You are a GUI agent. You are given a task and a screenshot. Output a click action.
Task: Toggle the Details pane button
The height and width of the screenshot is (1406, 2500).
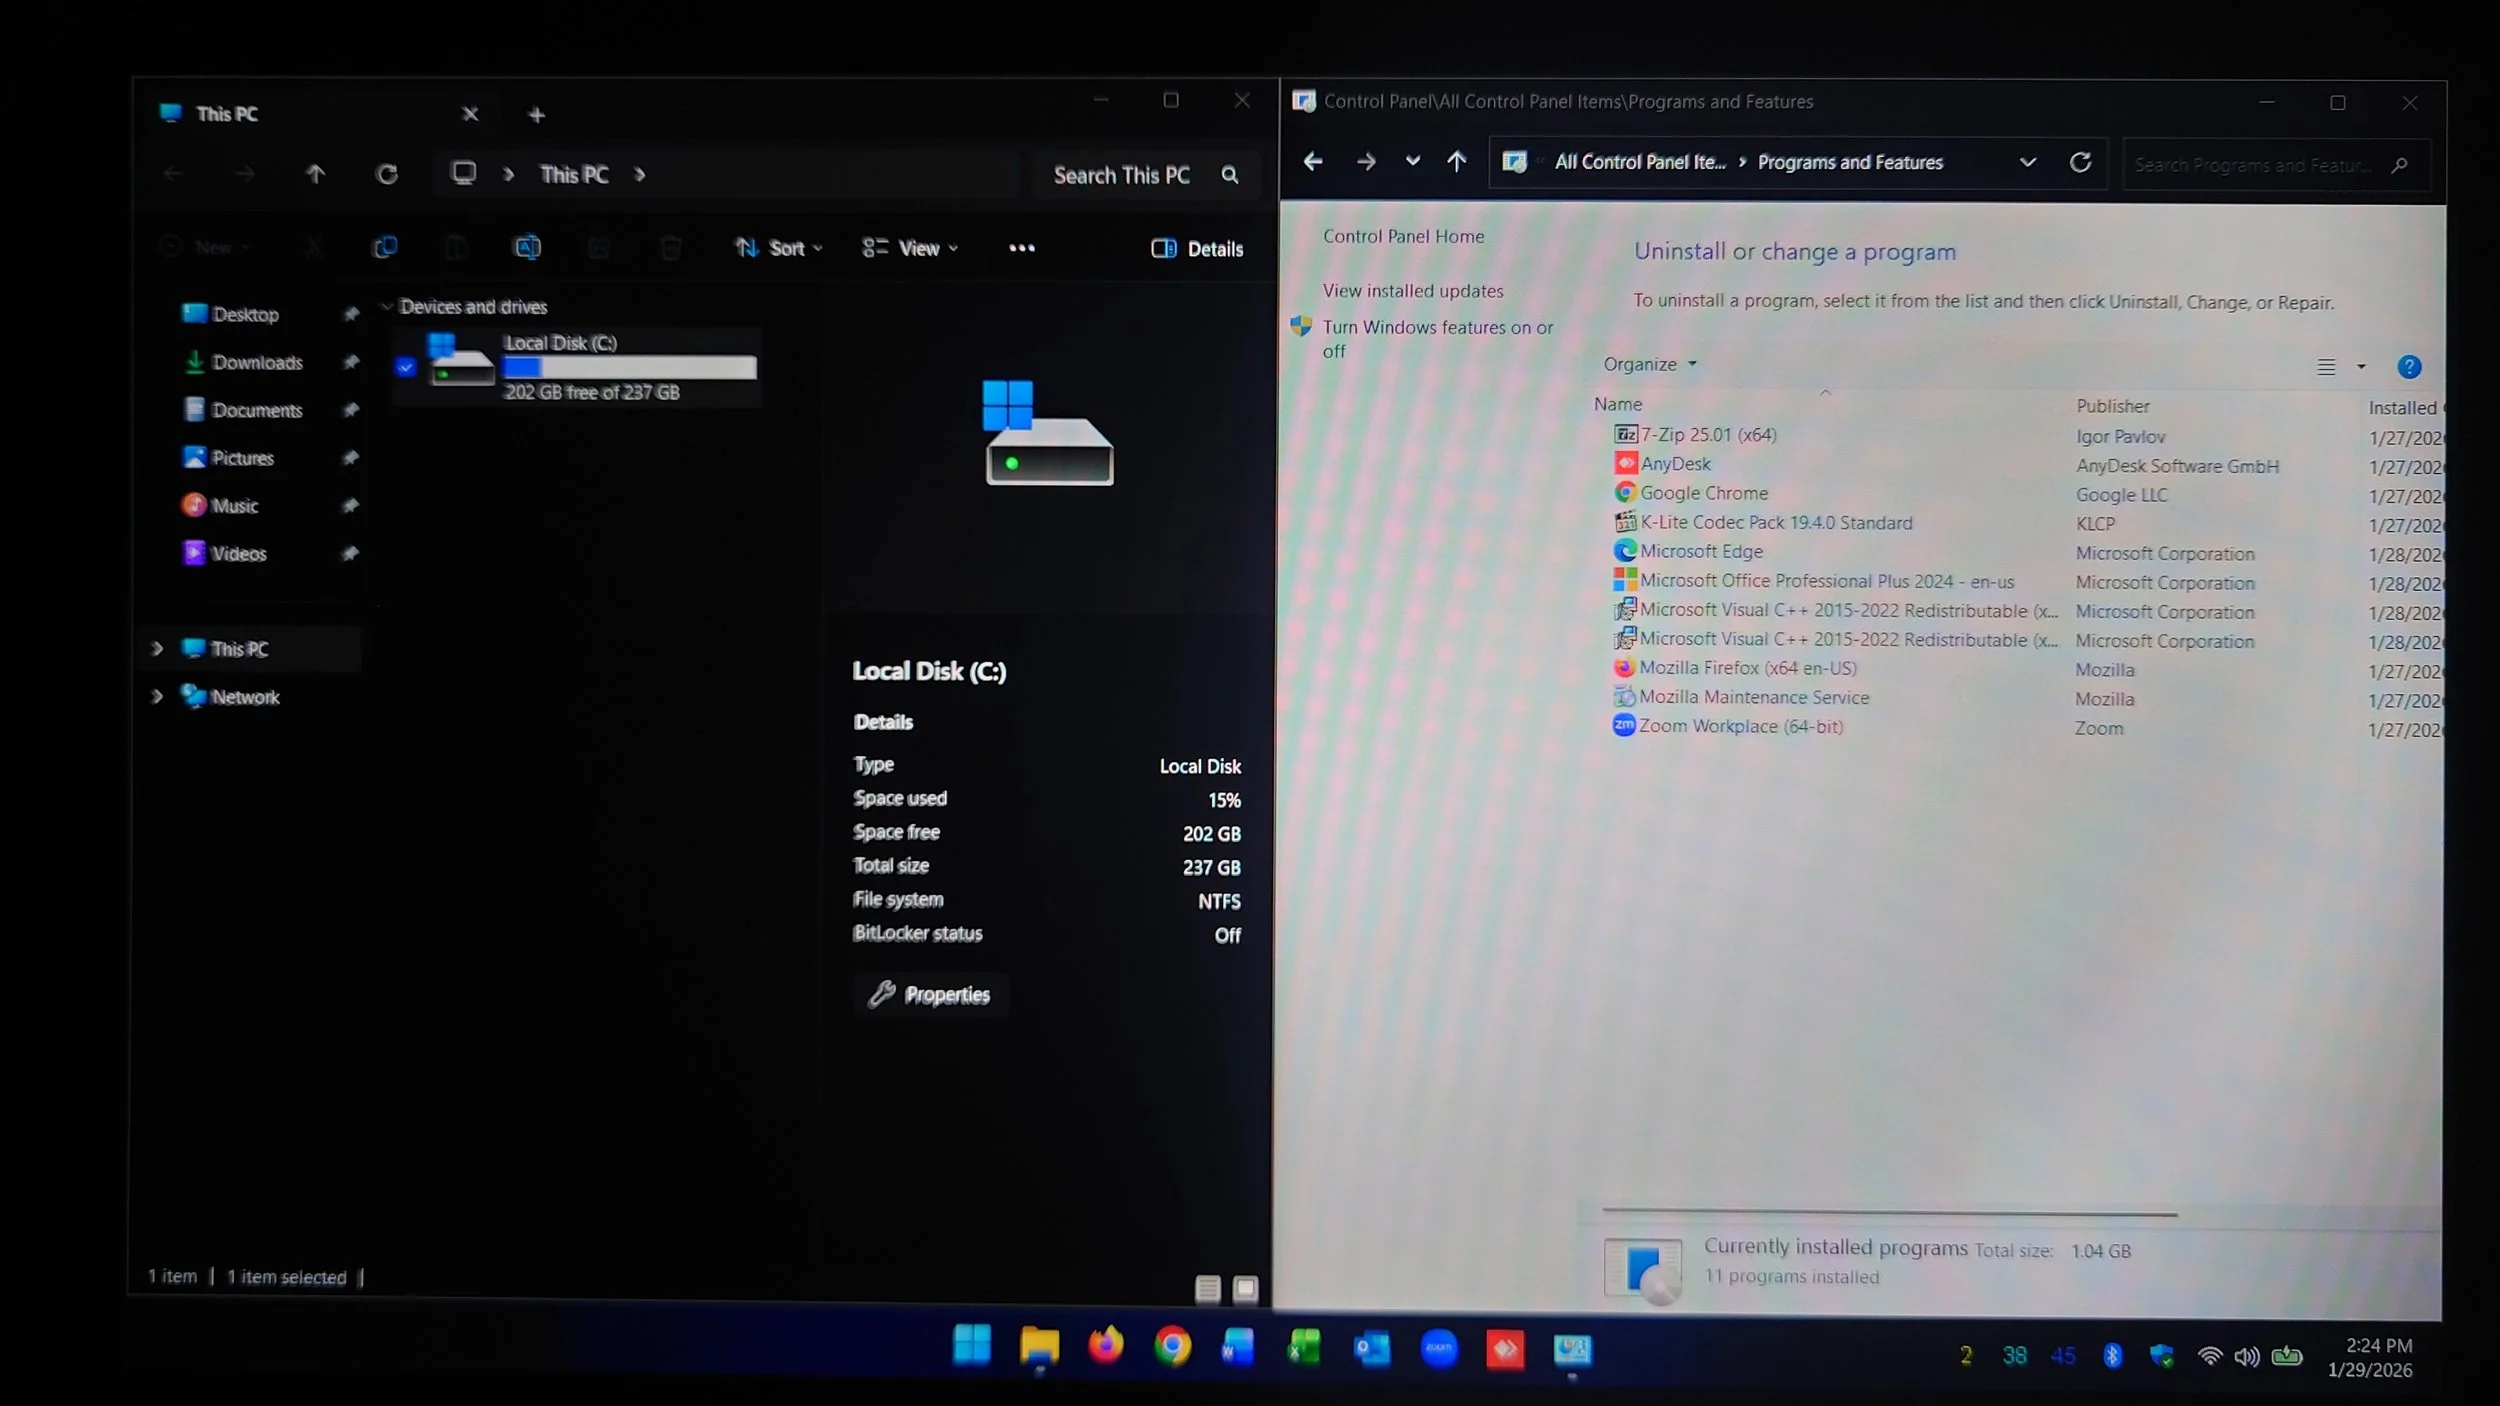(x=1197, y=249)
